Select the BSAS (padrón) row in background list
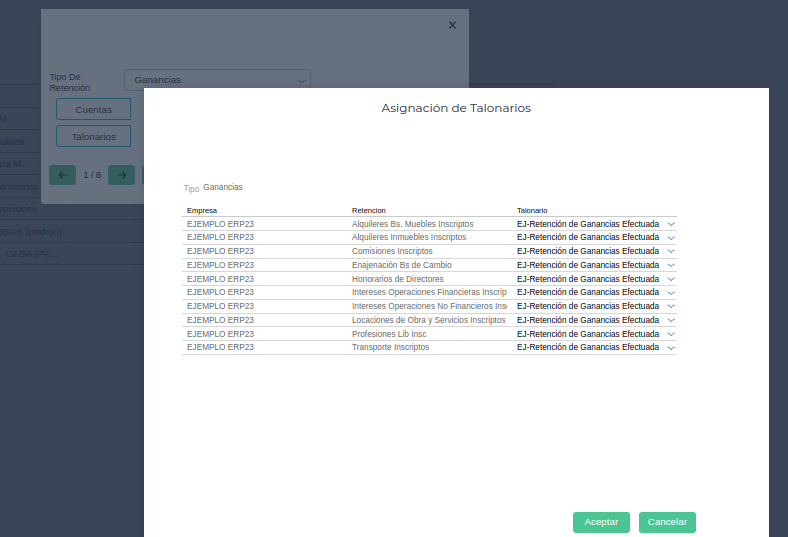 tap(31, 232)
